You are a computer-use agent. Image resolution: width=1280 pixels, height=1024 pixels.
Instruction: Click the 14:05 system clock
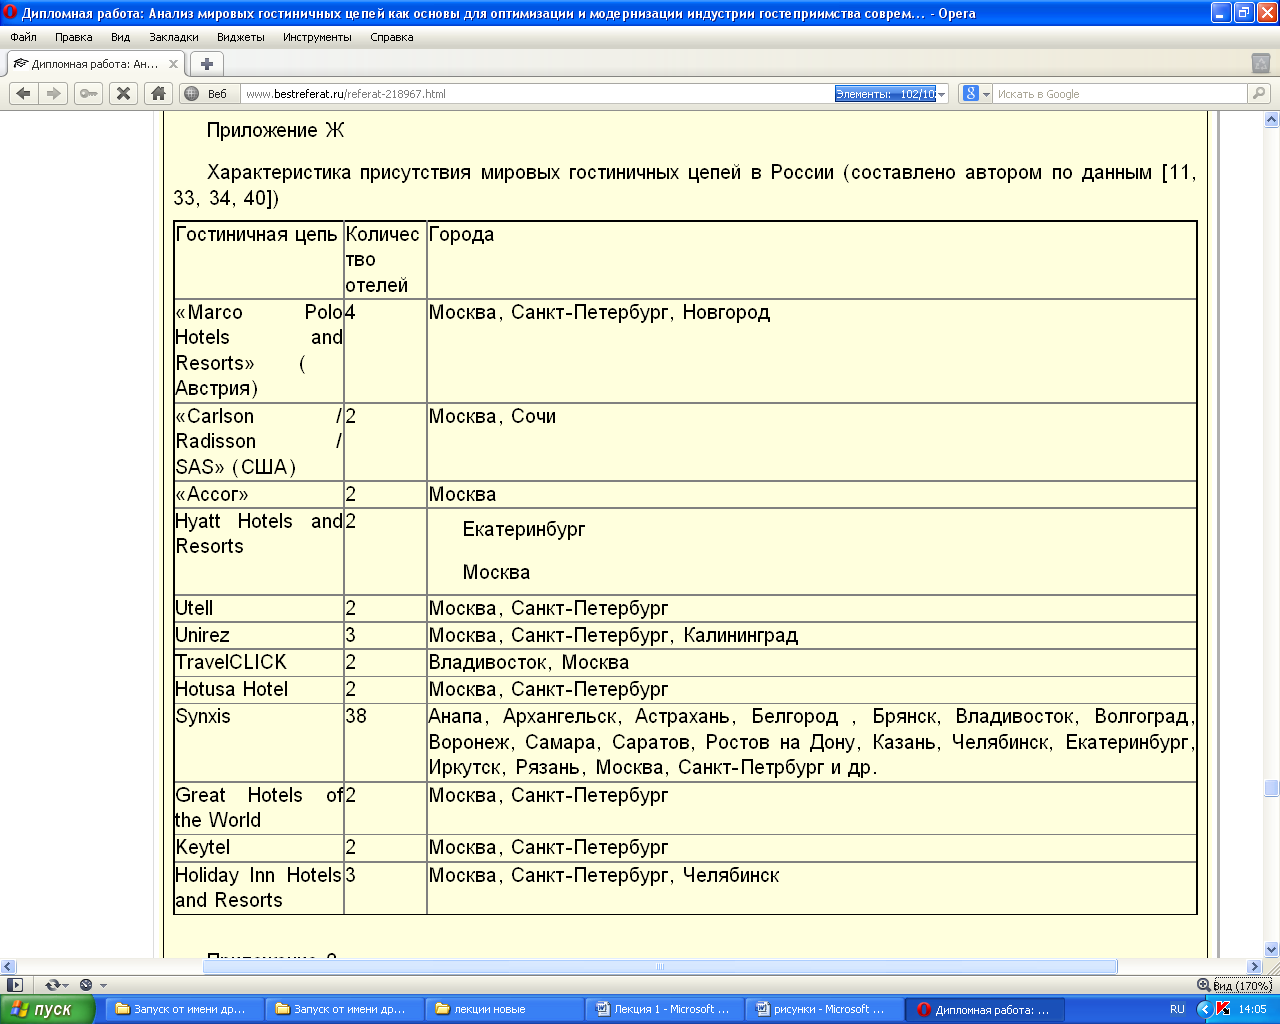pyautogui.click(x=1252, y=1009)
